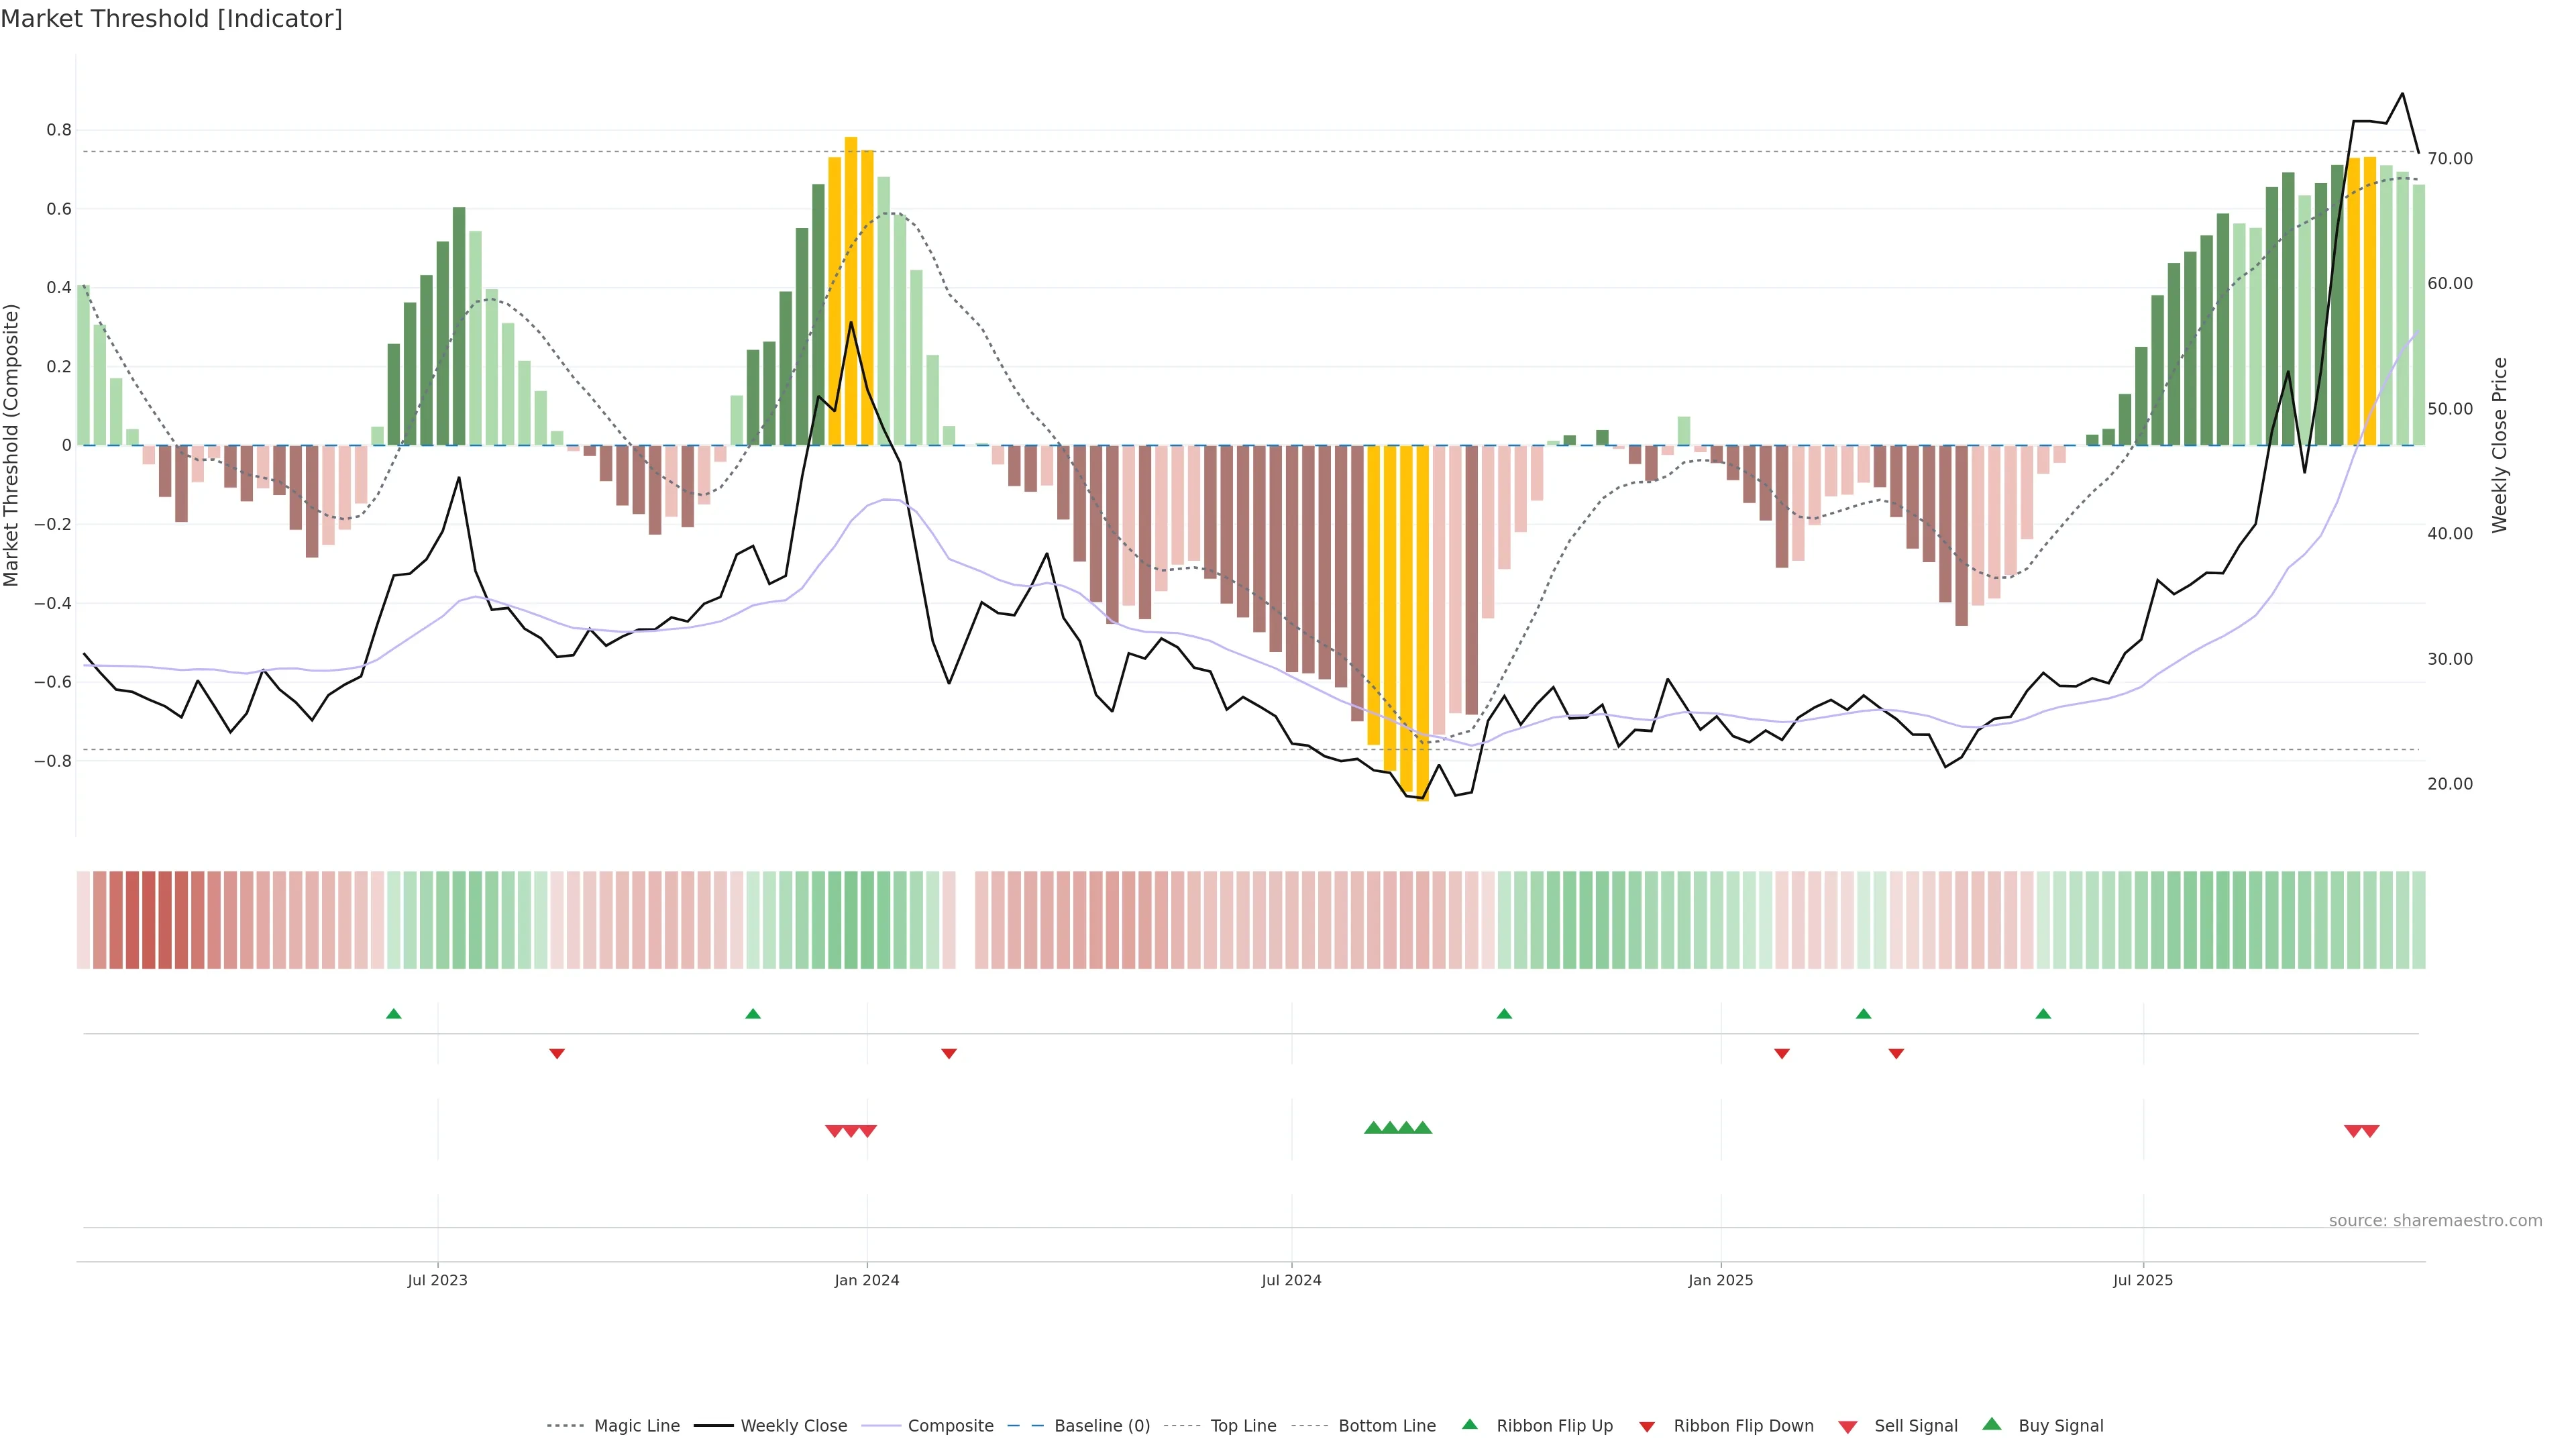Click the Jul 2025 x-axis label
Image resolution: width=2576 pixels, height=1449 pixels.
coord(2143,1280)
